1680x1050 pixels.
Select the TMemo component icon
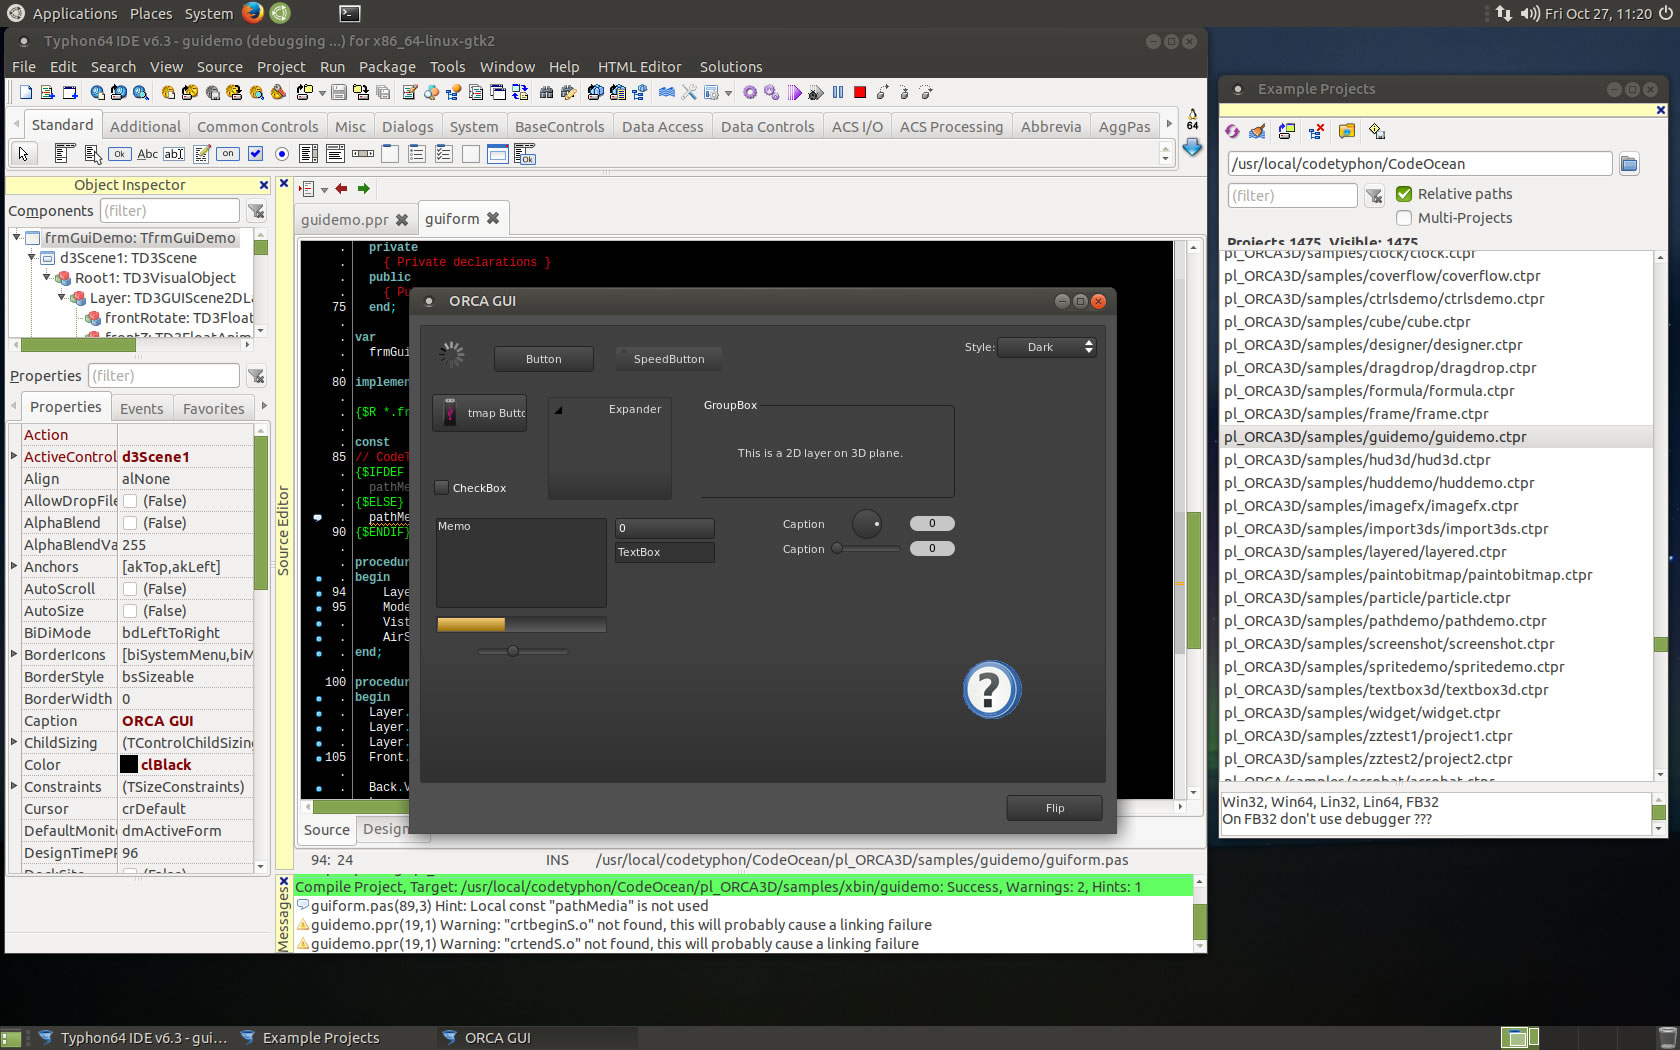[201, 154]
